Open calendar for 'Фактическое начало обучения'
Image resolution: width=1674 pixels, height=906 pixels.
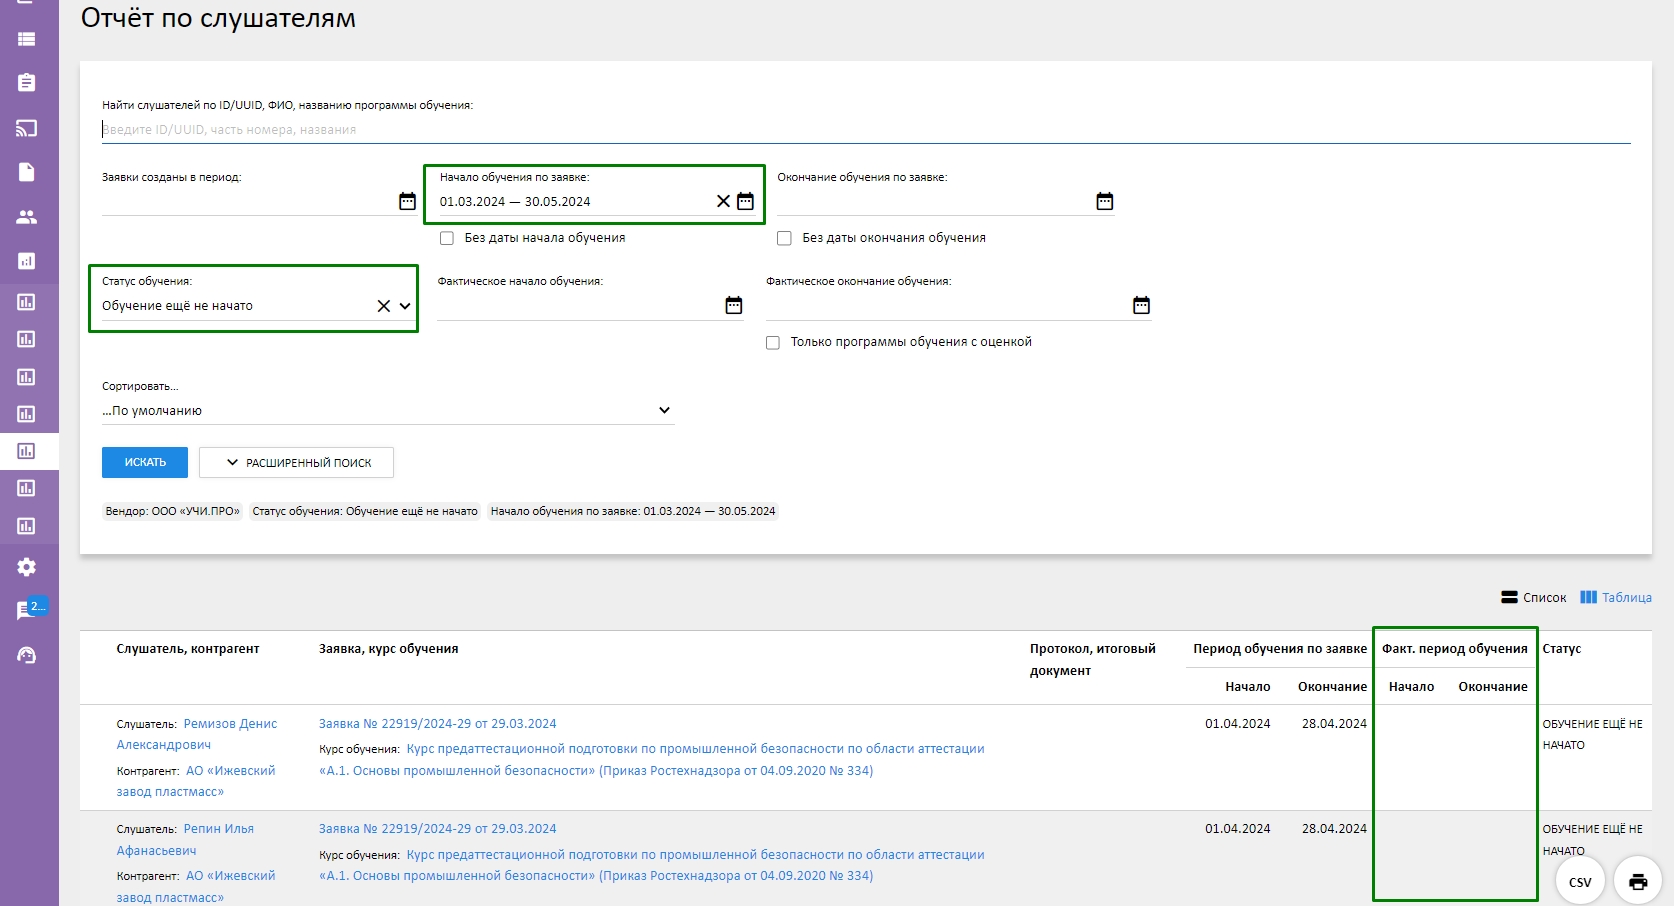point(734,305)
